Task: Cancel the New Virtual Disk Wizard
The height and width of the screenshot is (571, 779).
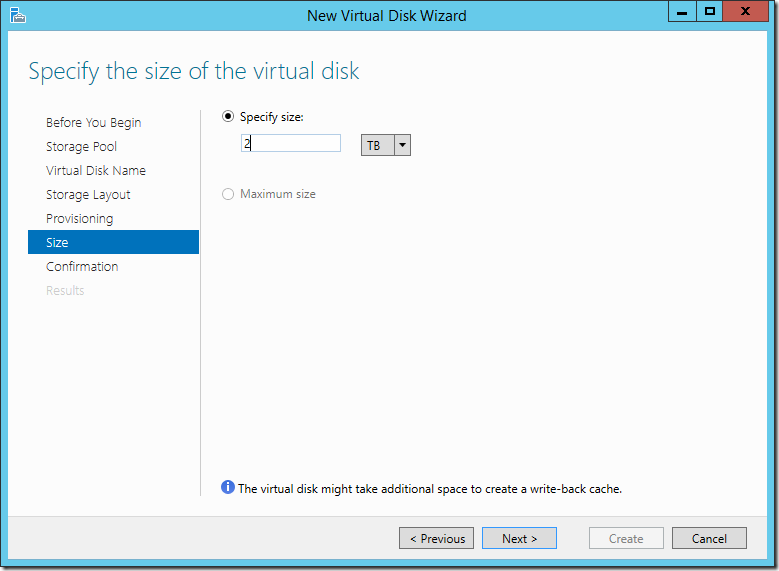Action: click(x=709, y=538)
